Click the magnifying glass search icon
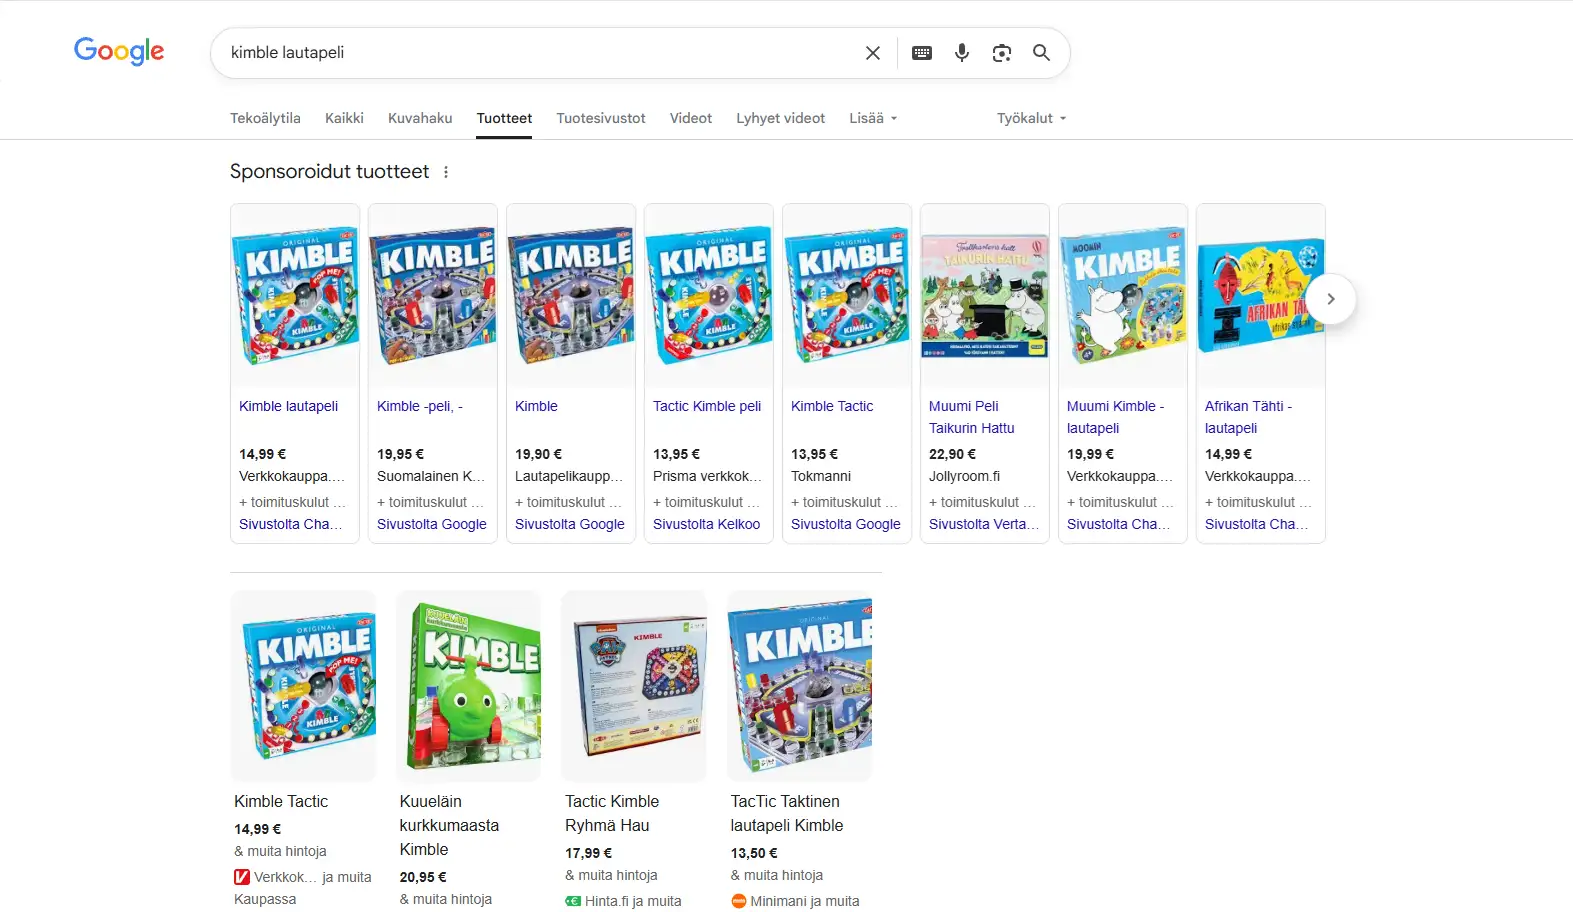 (x=1041, y=53)
